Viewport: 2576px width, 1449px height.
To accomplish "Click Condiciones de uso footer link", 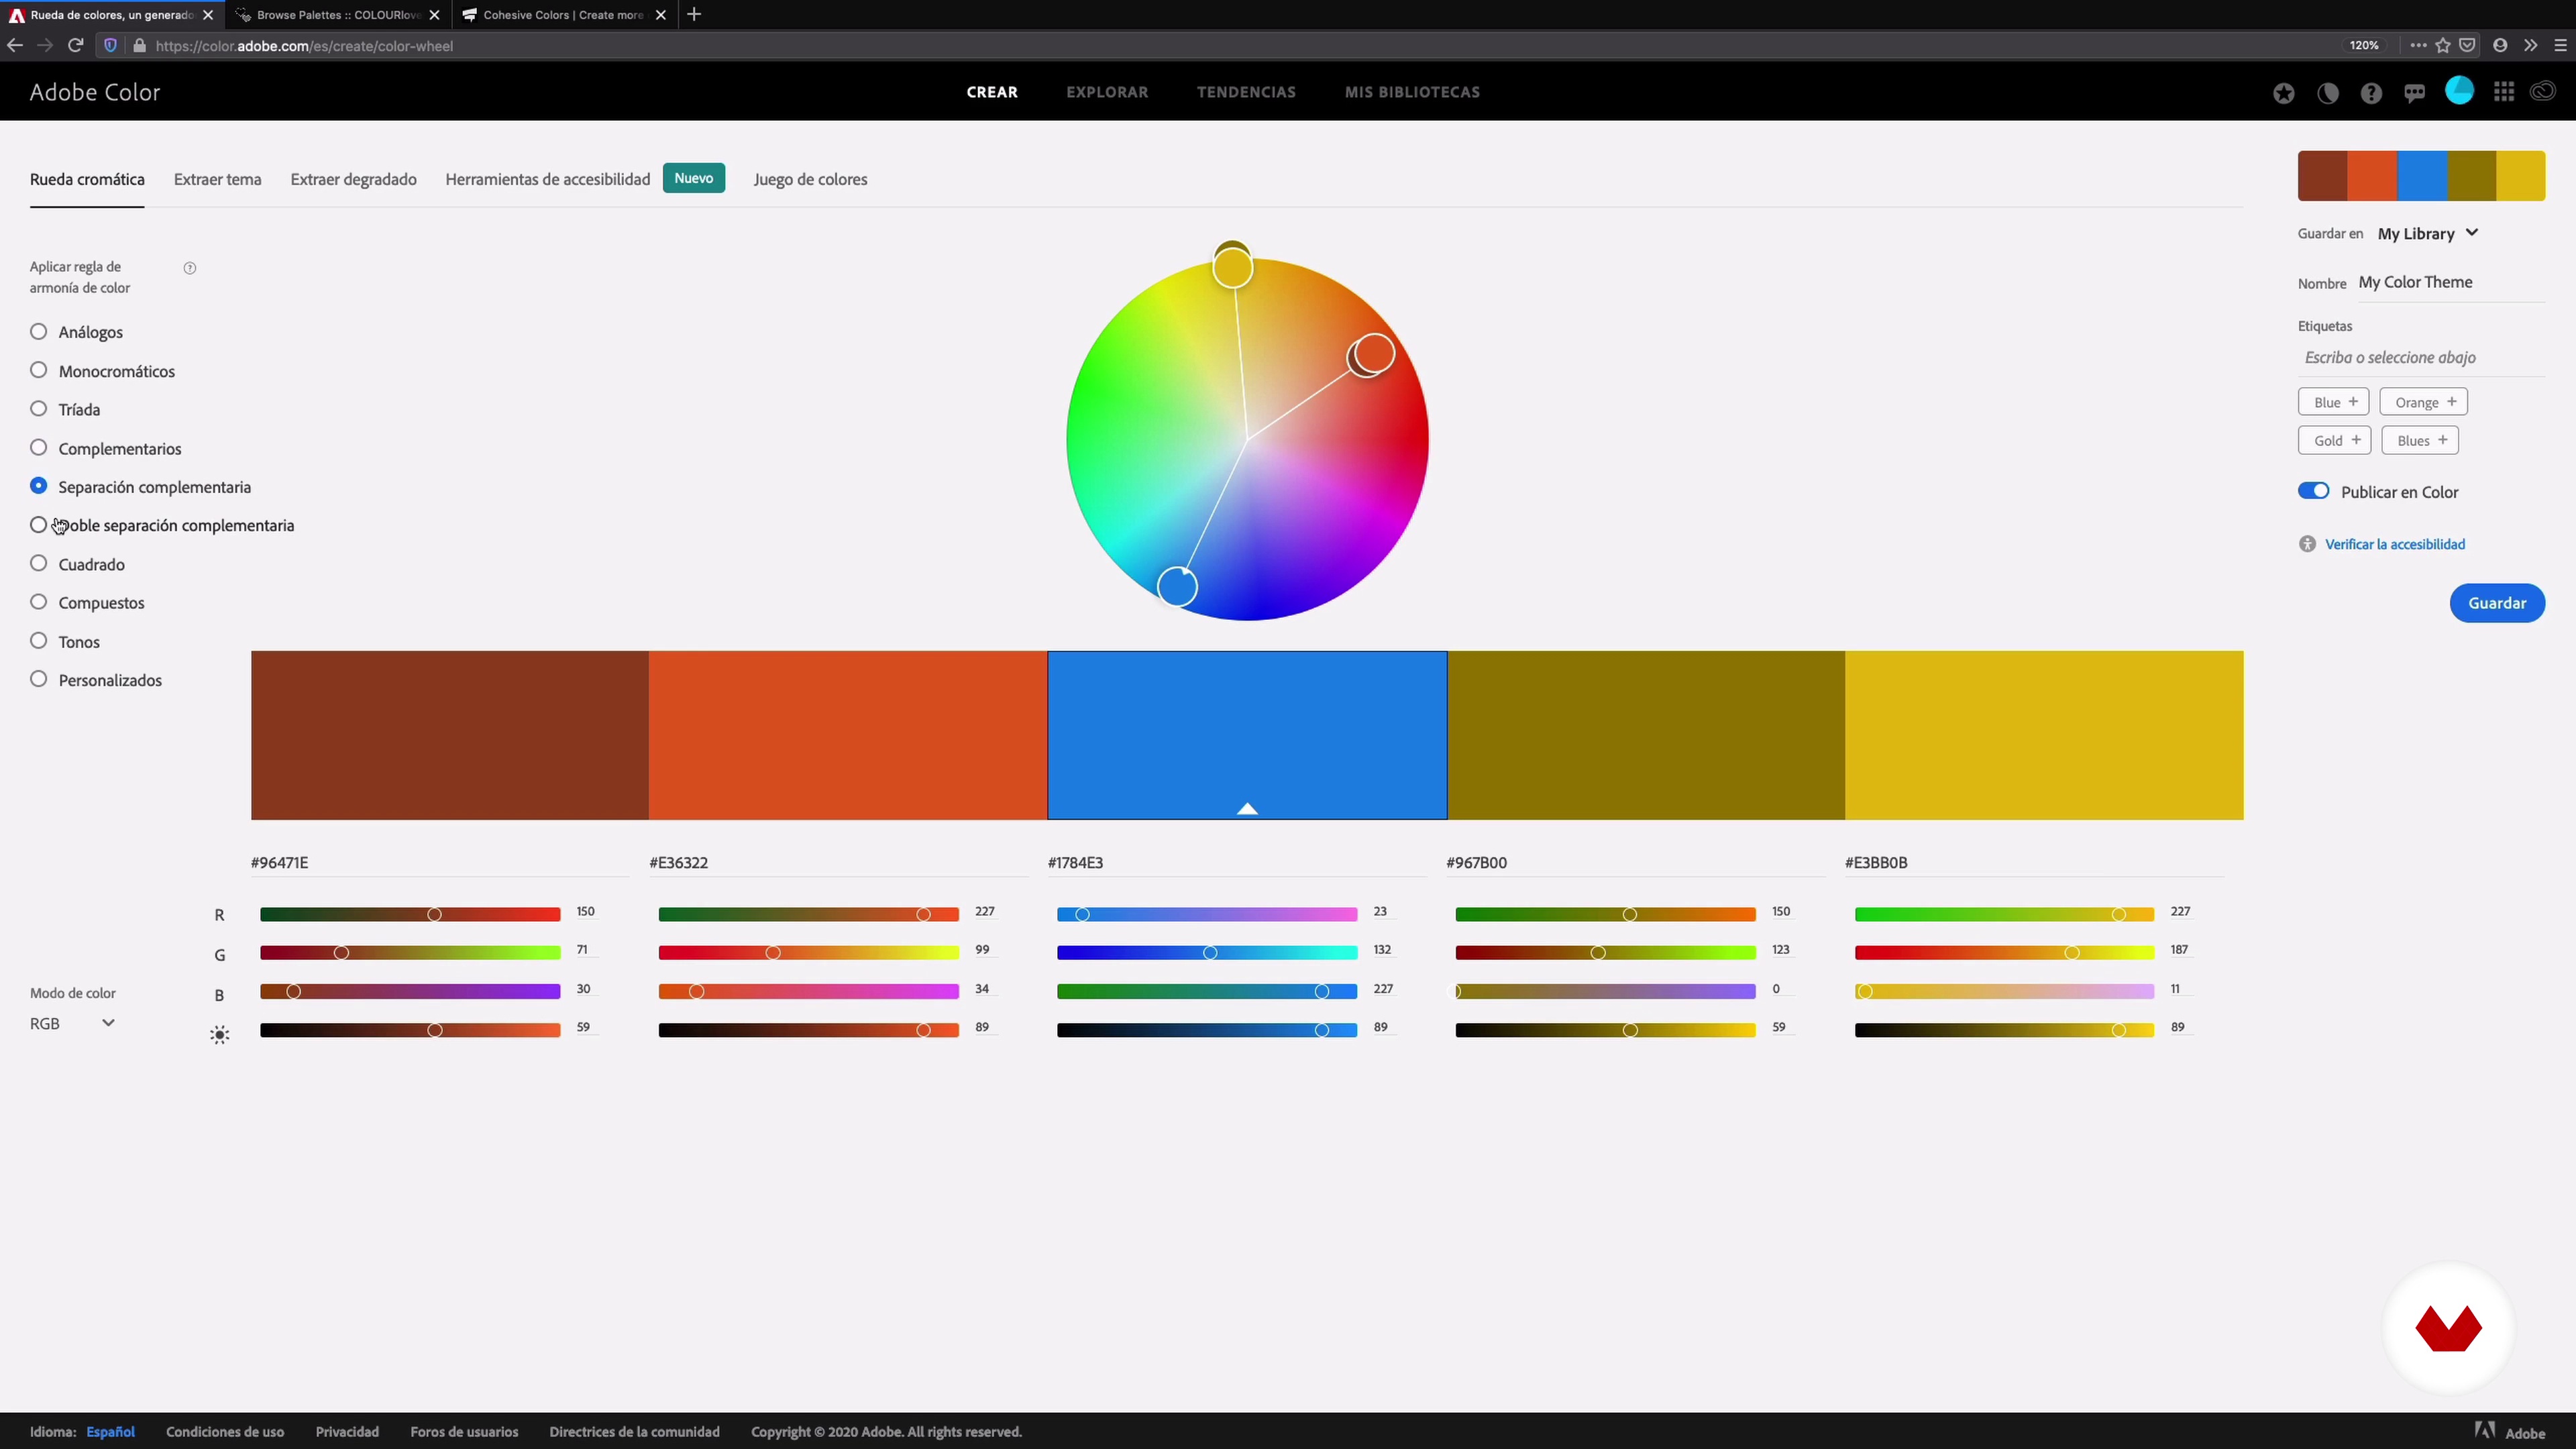I will point(225,1432).
